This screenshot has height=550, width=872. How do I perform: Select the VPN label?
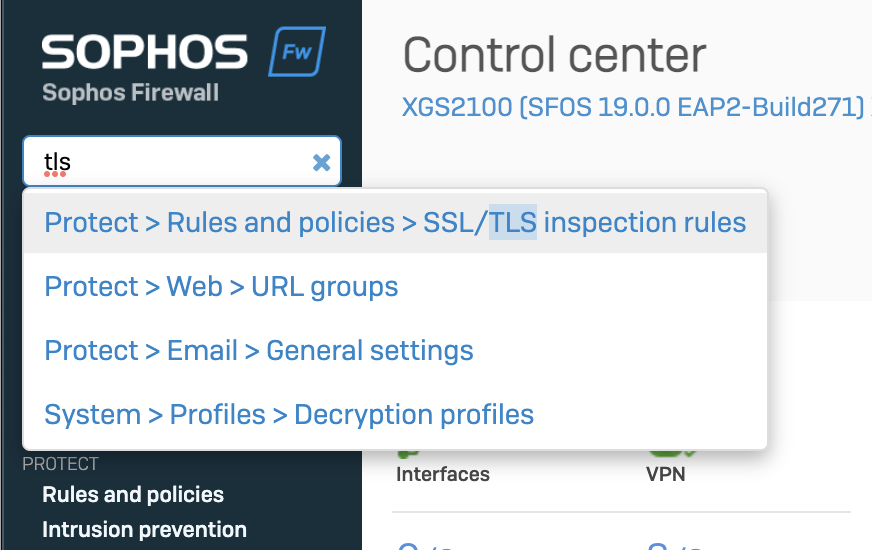666,474
